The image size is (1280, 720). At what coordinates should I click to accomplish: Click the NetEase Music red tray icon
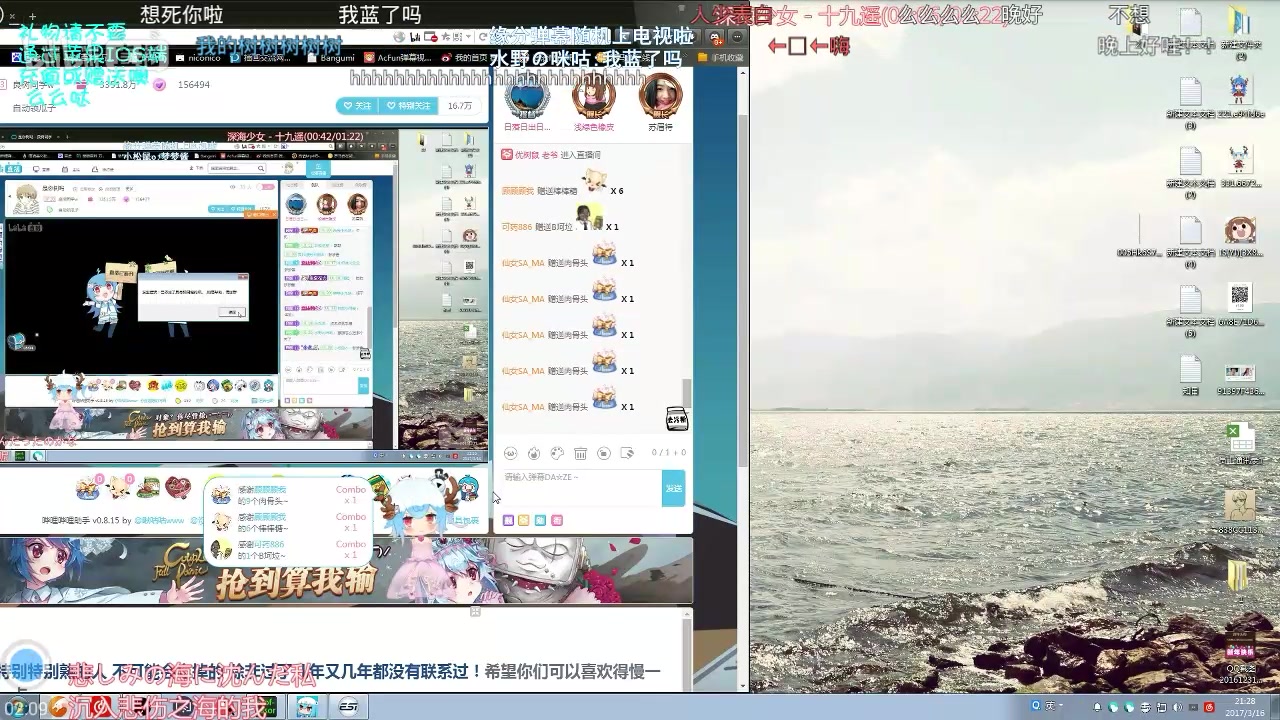(x=1209, y=707)
